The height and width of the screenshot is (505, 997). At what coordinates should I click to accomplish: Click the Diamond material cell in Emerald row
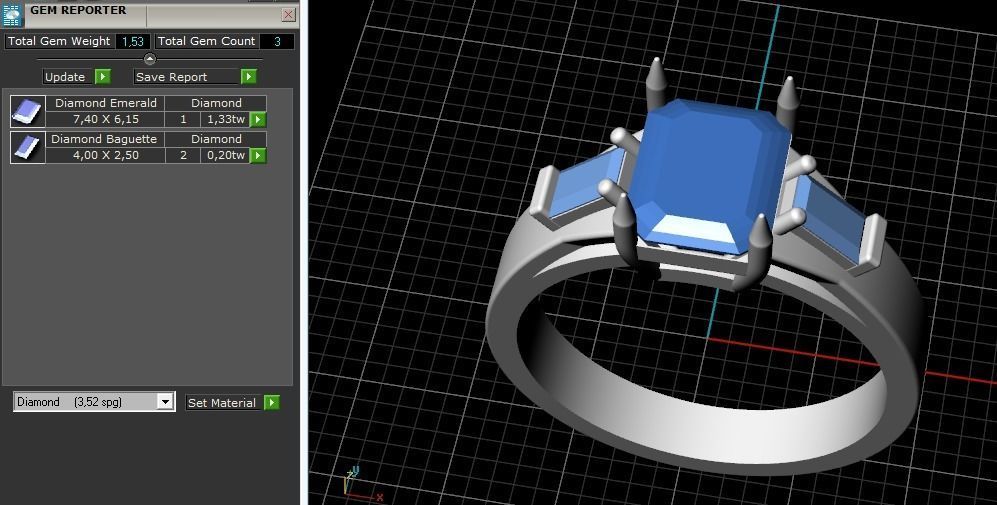(216, 103)
